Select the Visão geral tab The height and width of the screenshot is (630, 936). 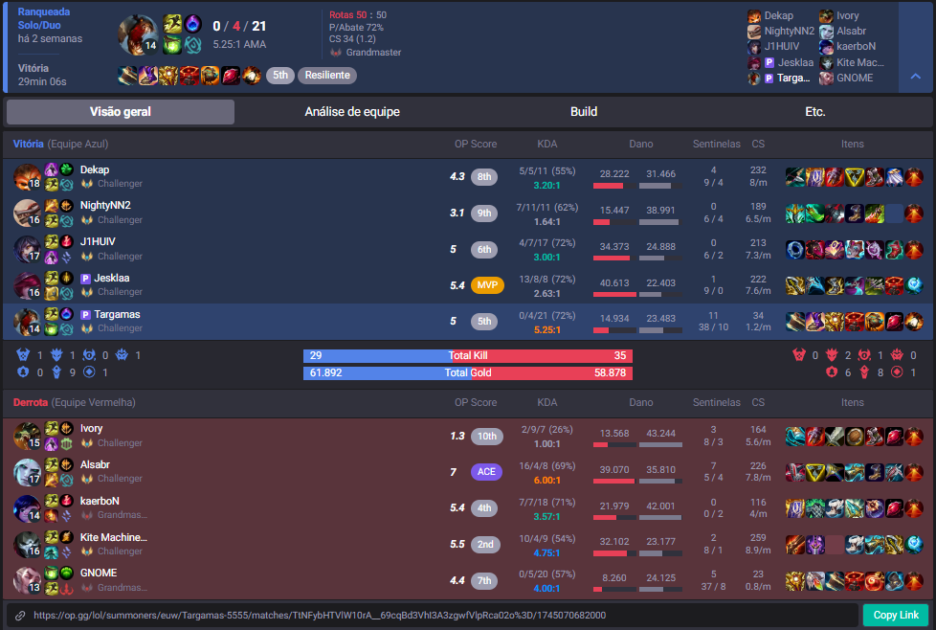pyautogui.click(x=120, y=112)
